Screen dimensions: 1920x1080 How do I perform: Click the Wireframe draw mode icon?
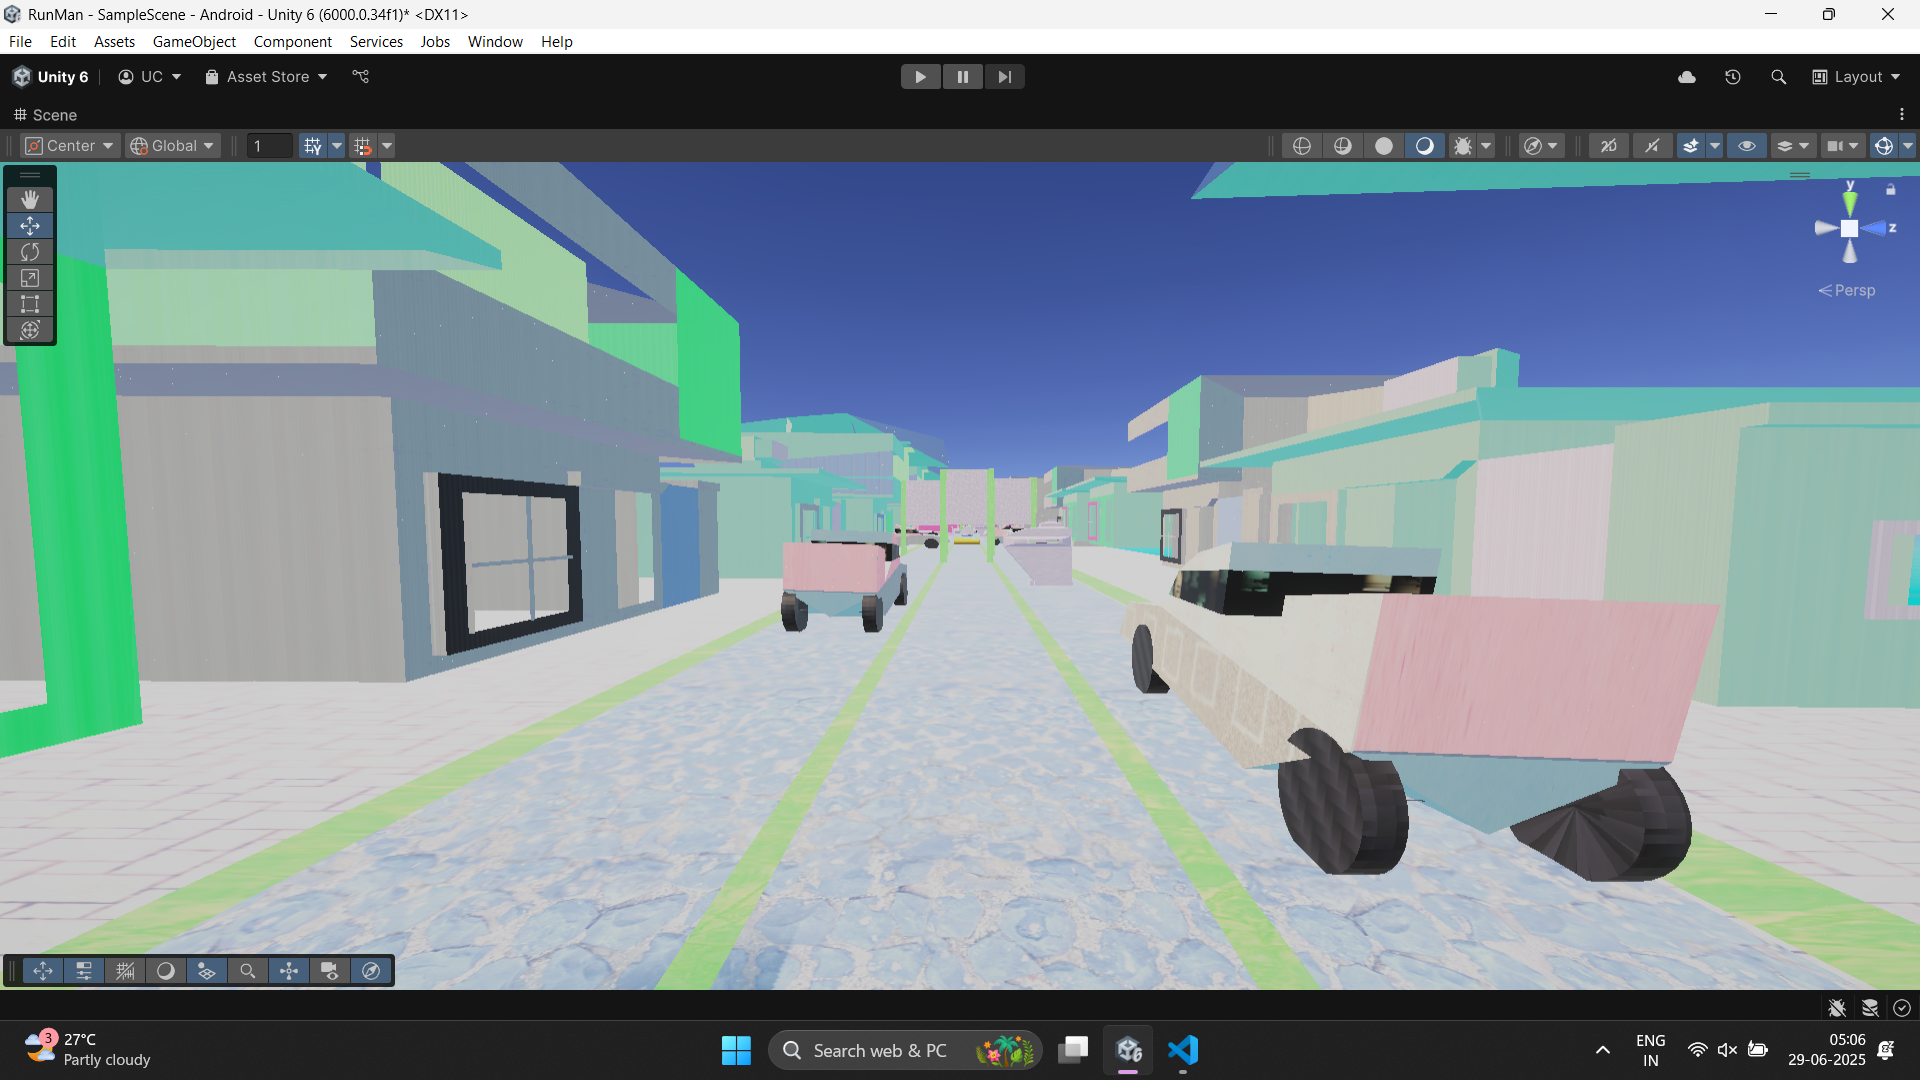pos(1302,146)
